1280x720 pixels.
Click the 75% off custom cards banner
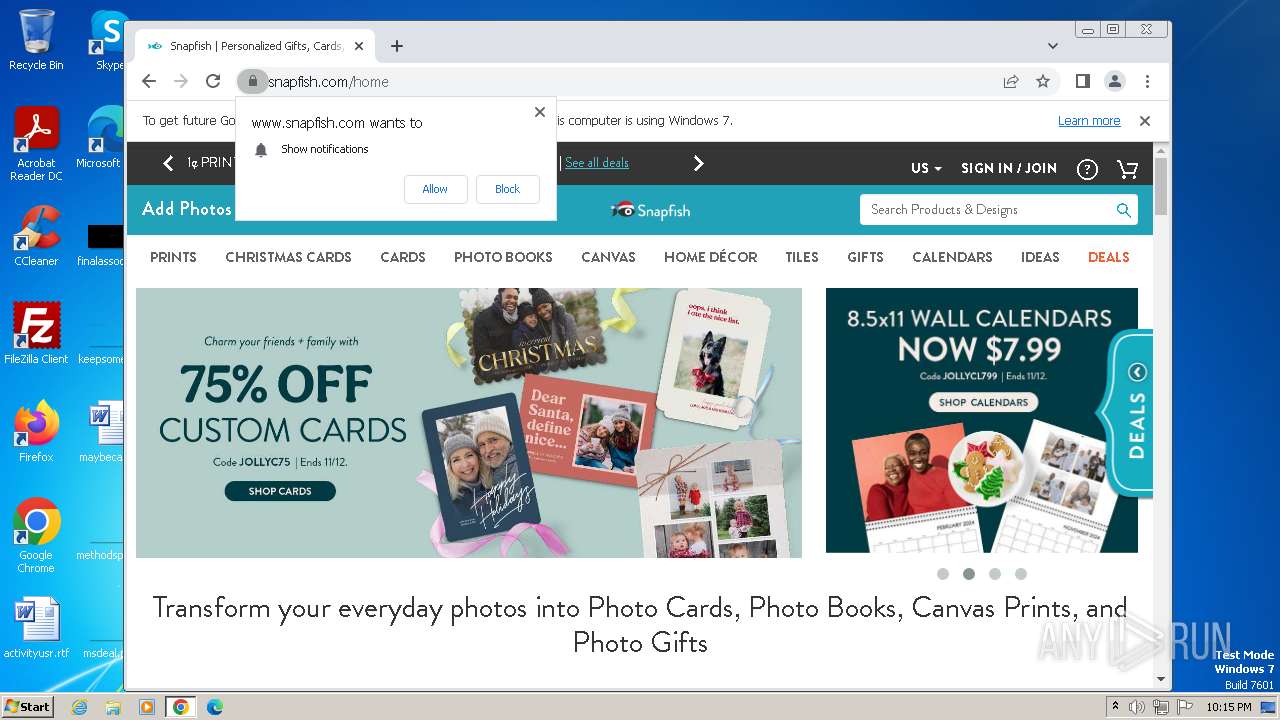pyautogui.click(x=469, y=423)
